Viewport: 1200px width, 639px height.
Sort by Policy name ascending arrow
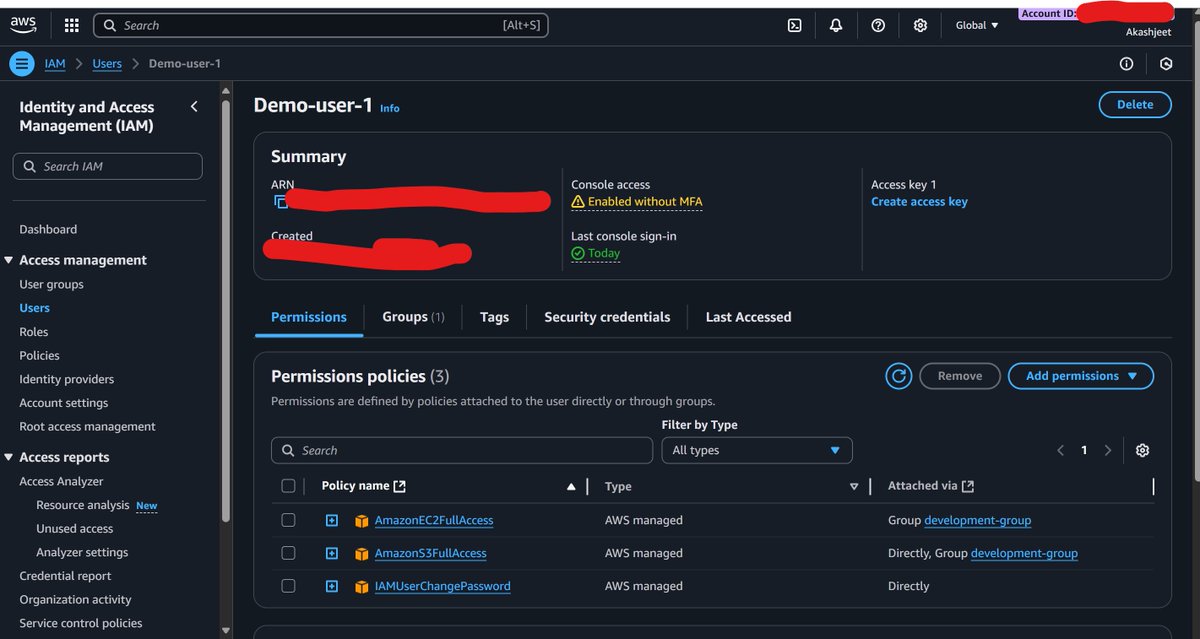pyautogui.click(x=571, y=487)
